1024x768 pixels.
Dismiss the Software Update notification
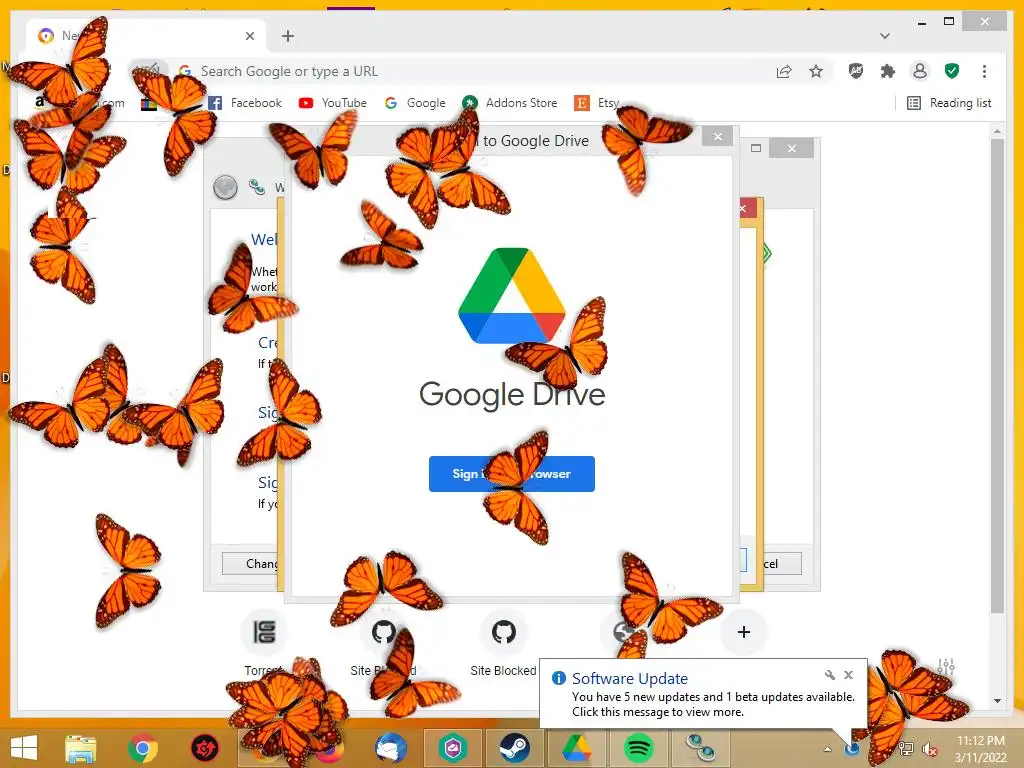tap(848, 675)
